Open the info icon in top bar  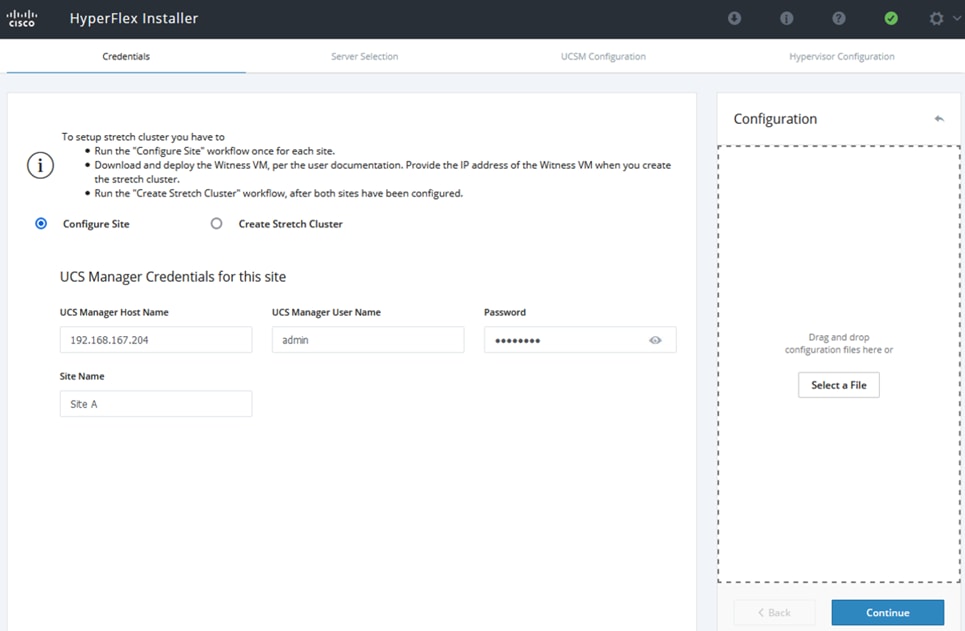(786, 18)
